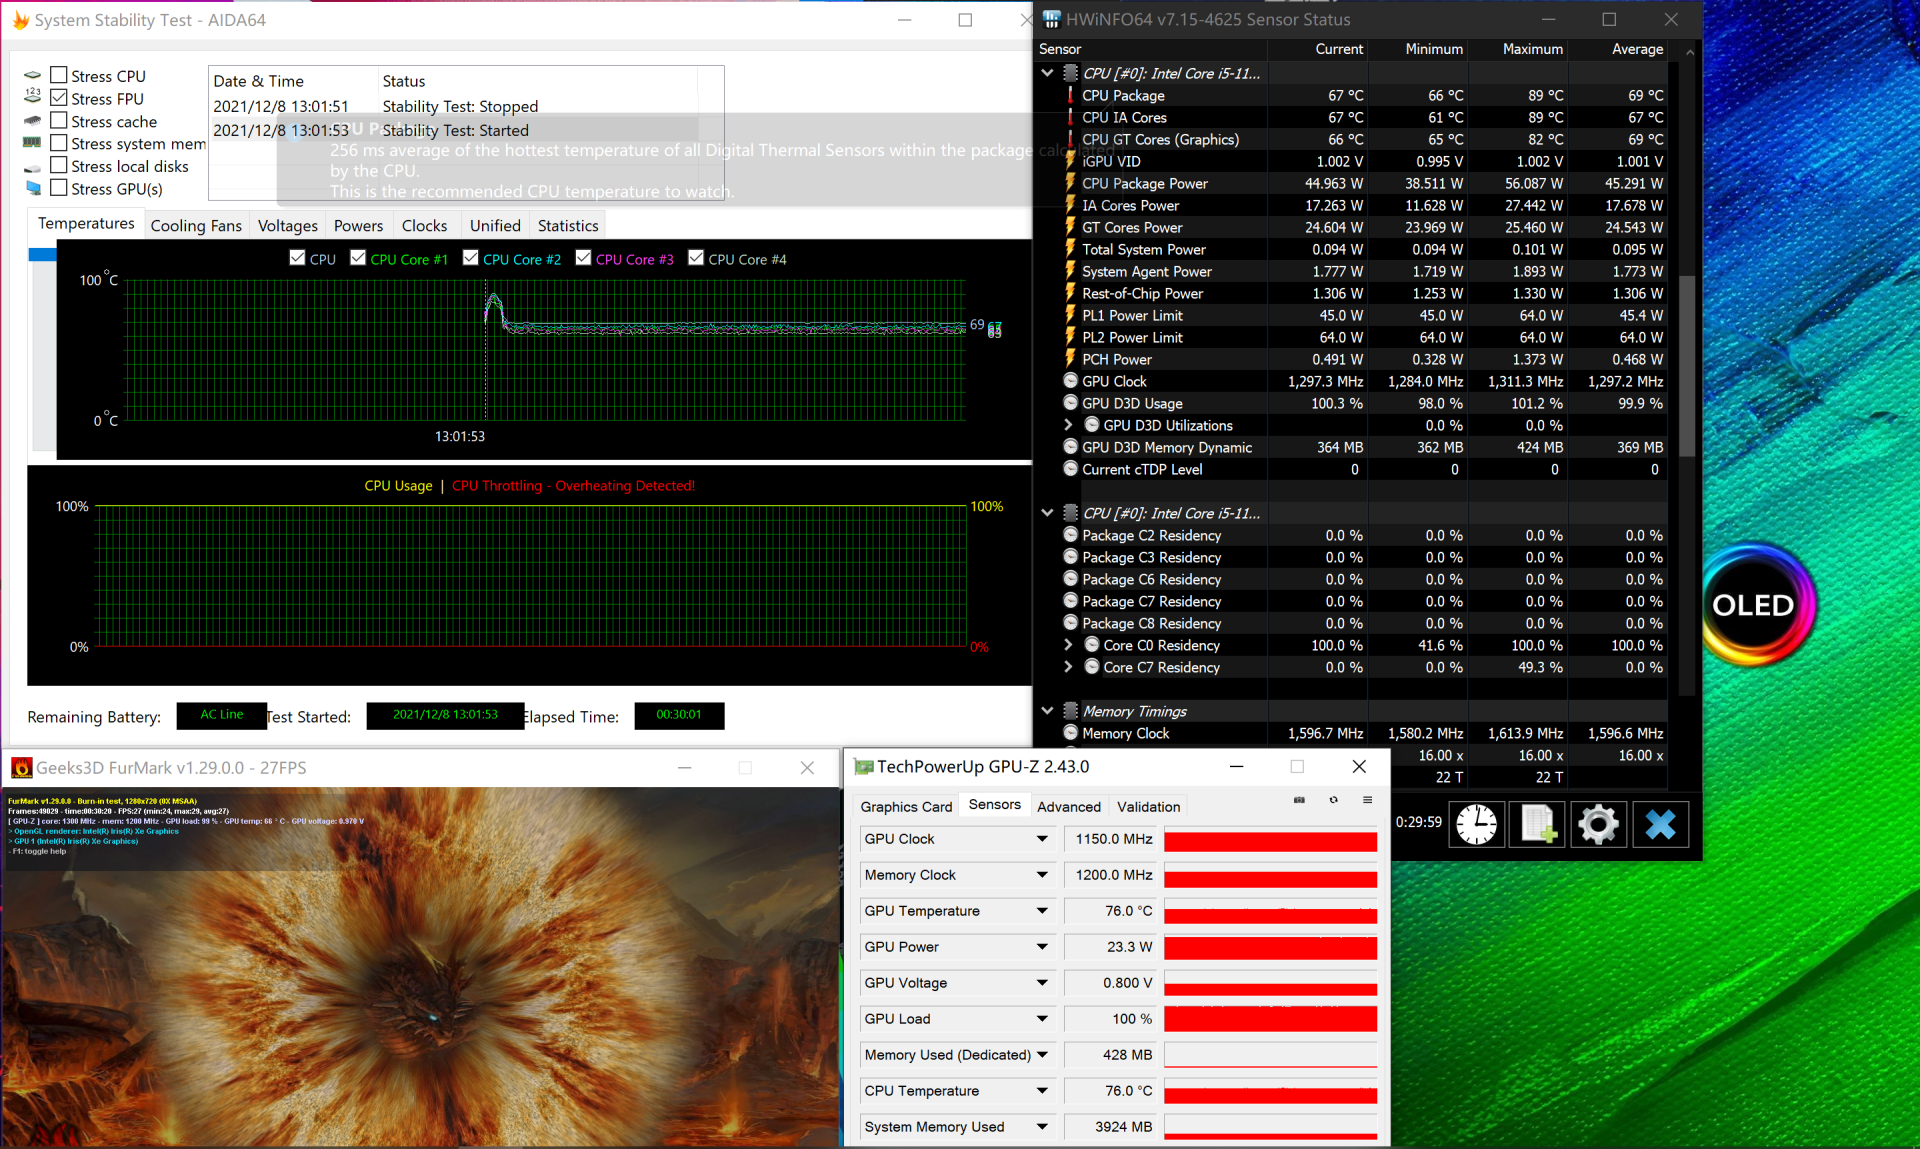
Task: Click the chip icon beside Stress CPU
Action: tap(33, 75)
